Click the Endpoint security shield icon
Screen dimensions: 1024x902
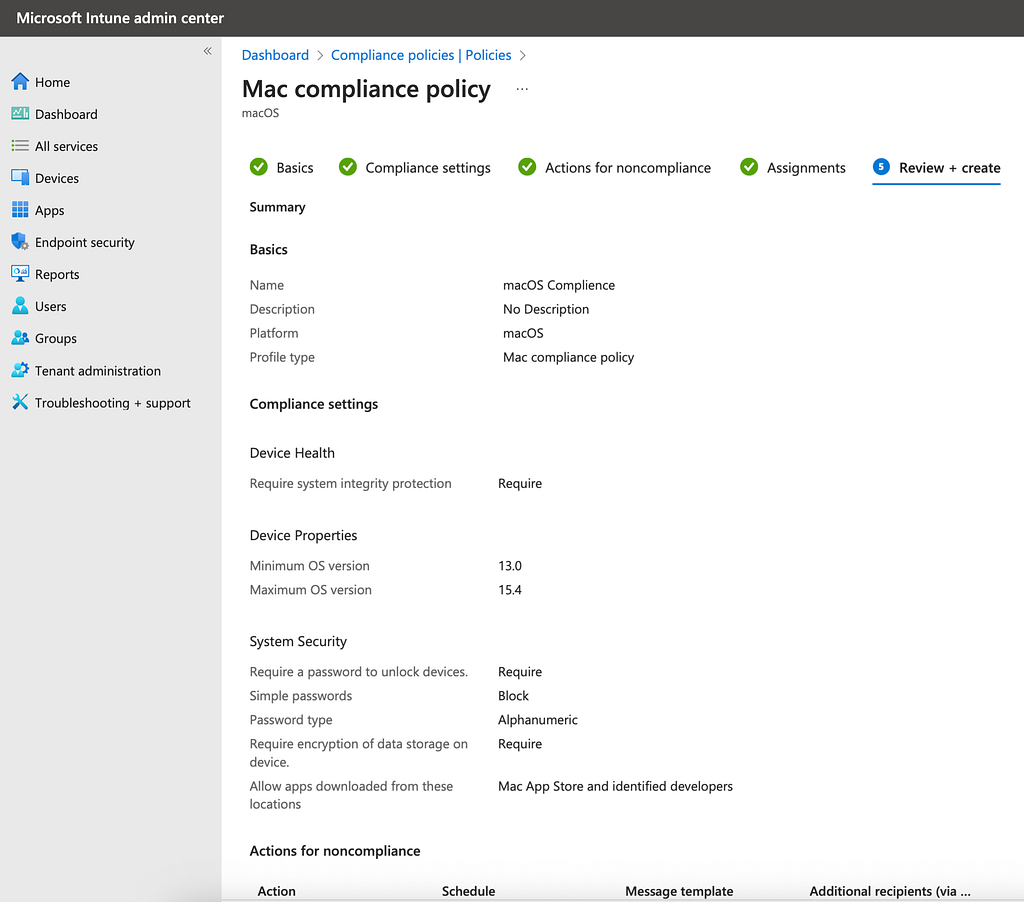[x=20, y=242]
